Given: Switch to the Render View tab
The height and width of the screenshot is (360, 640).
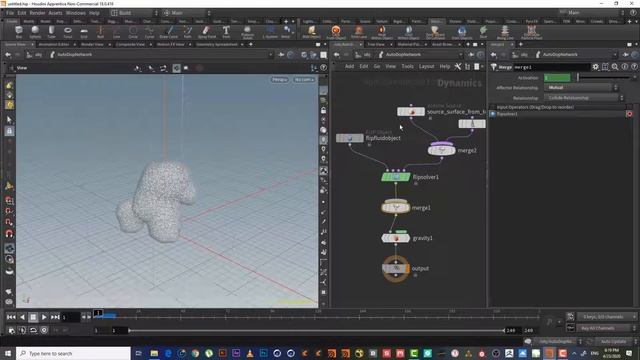Looking at the screenshot, I should point(92,44).
